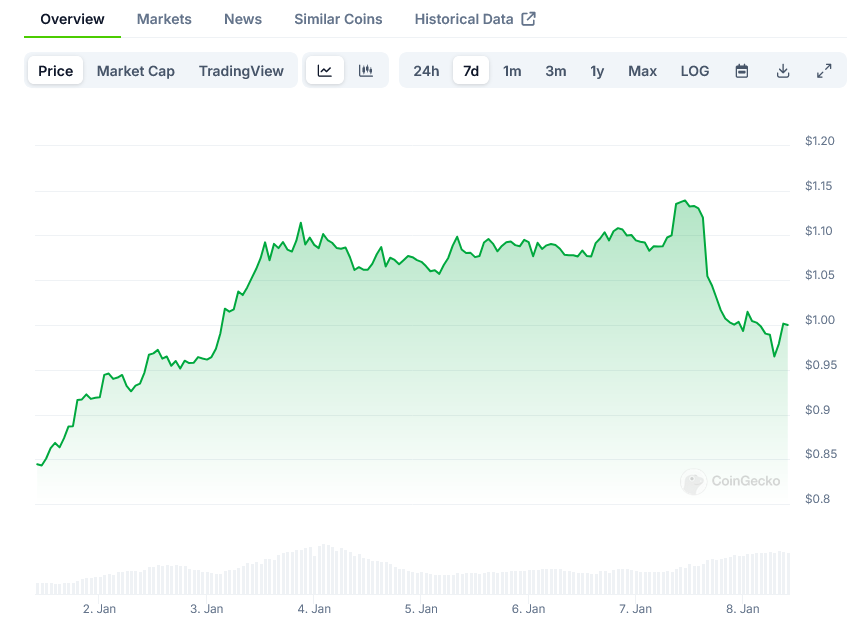Select the Price chart mode

pos(56,71)
